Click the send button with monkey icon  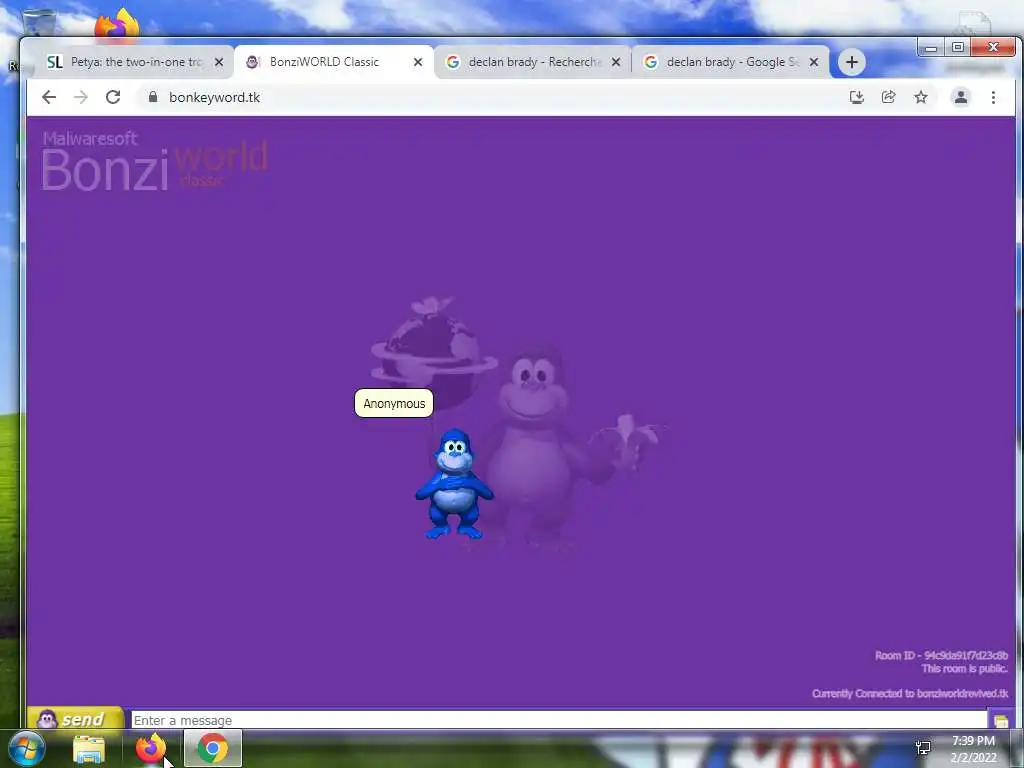click(x=75, y=719)
